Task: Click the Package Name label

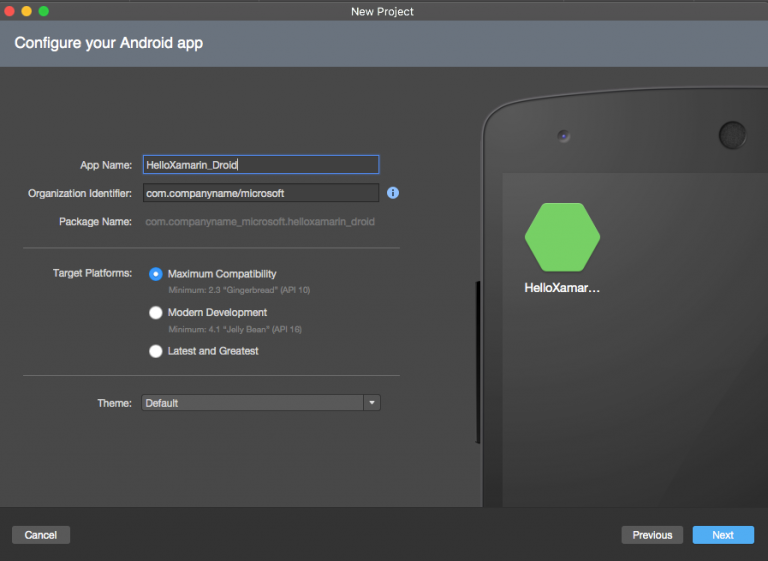Action: click(x=95, y=221)
